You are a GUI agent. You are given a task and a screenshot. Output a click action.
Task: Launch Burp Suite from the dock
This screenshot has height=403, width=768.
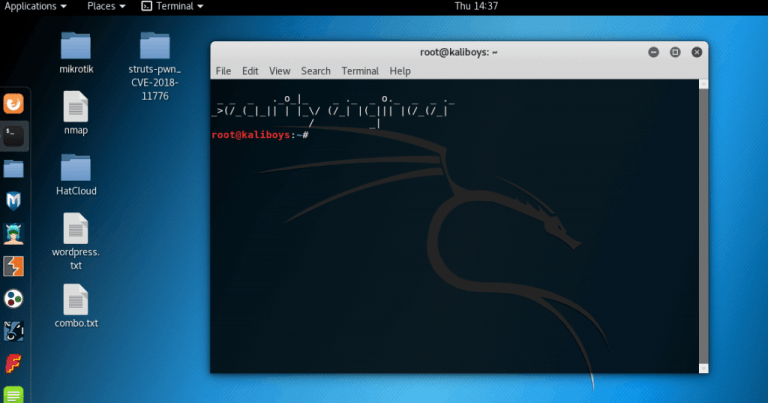(14, 266)
